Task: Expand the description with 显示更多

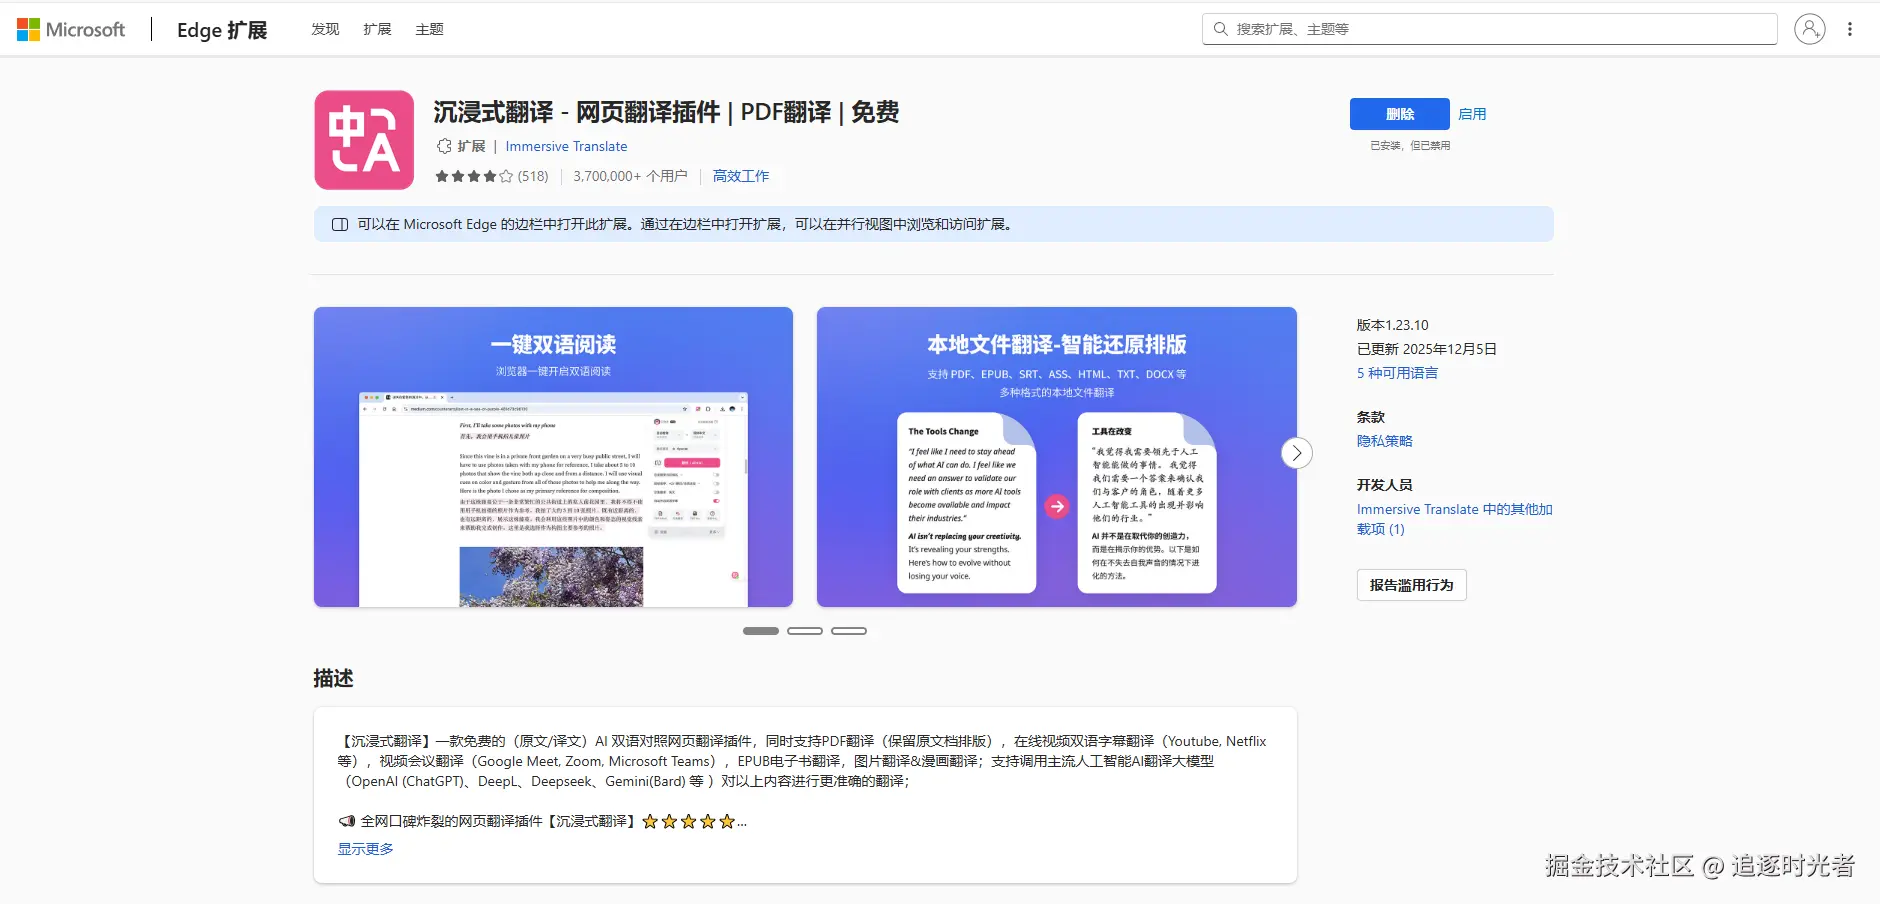Action: (x=365, y=849)
